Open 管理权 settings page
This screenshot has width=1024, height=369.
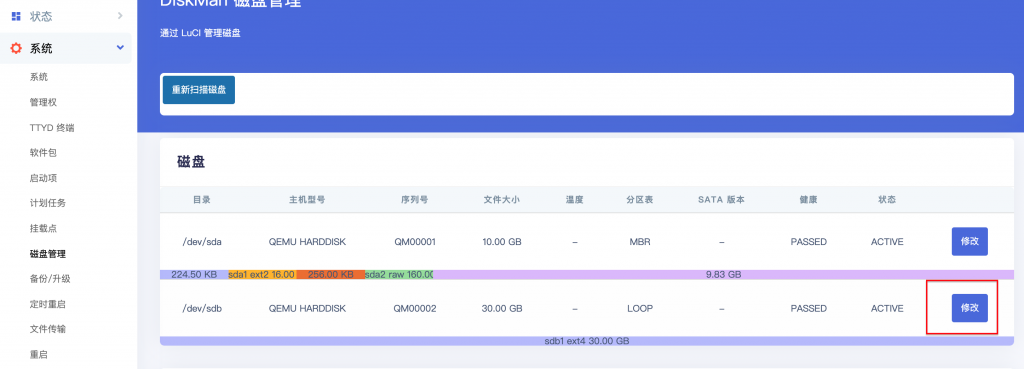44,103
